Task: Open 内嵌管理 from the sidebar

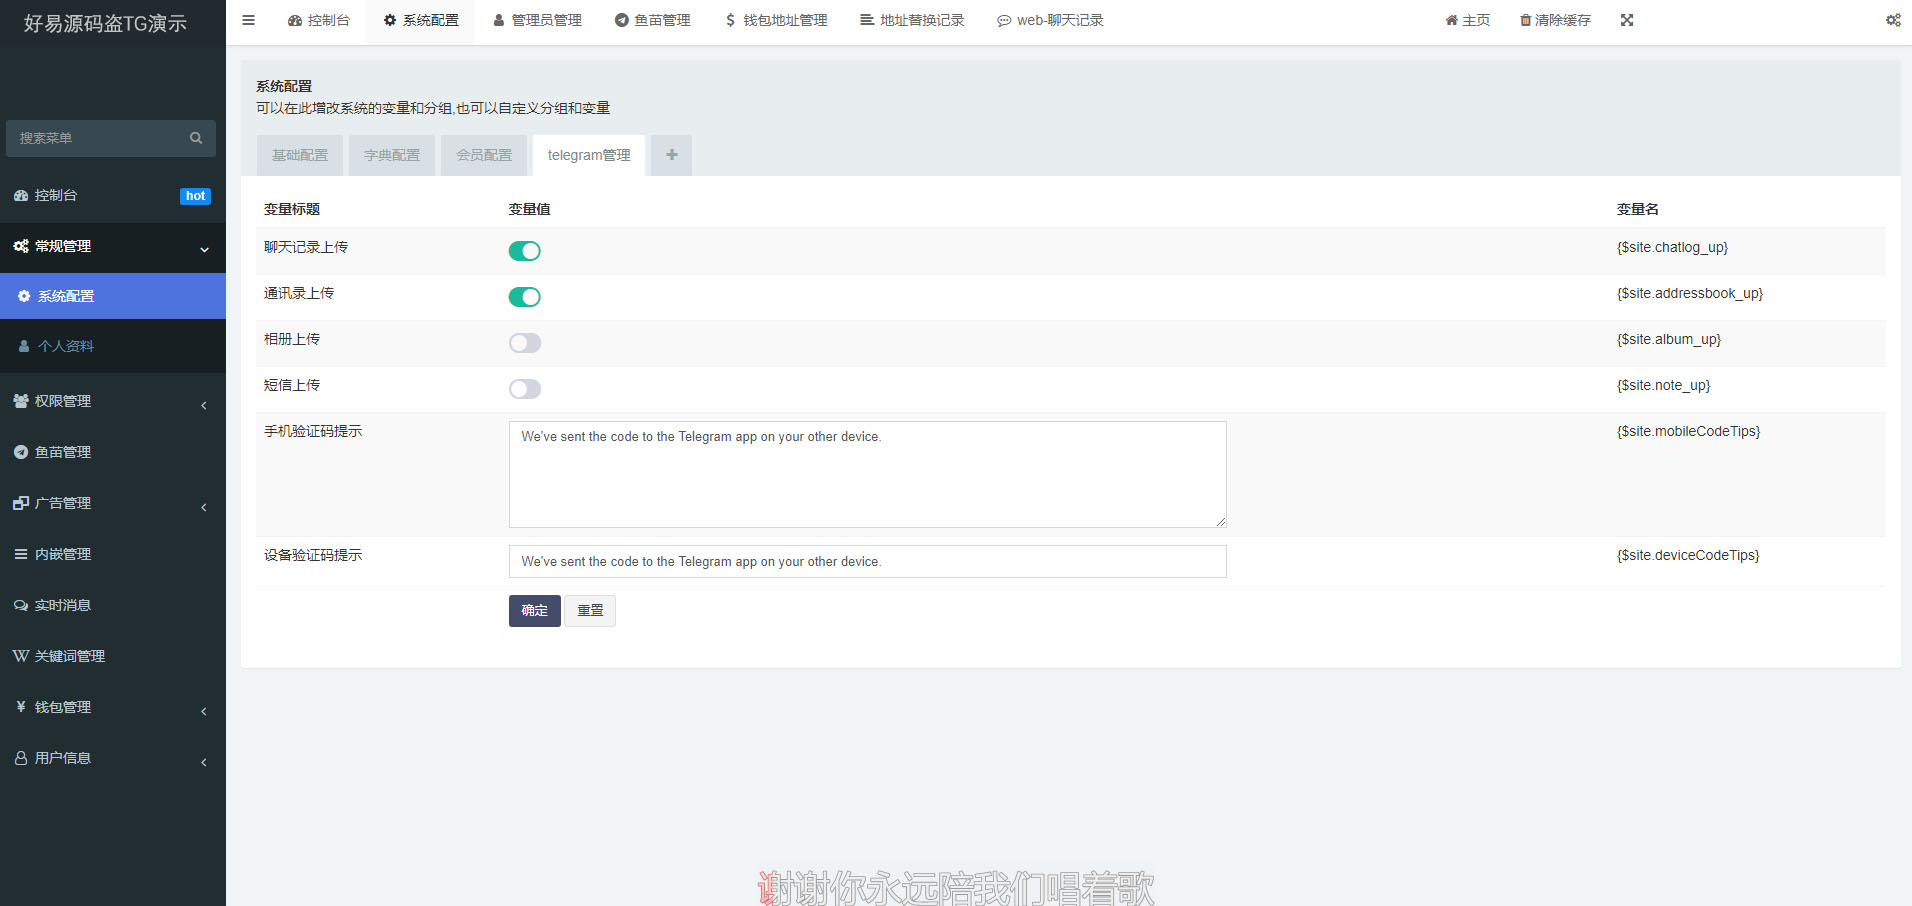Action: click(63, 554)
